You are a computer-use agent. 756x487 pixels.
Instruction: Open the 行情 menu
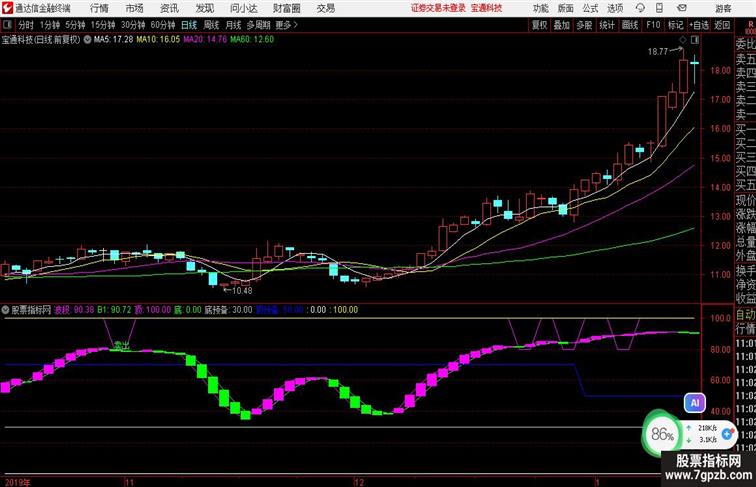[x=99, y=8]
